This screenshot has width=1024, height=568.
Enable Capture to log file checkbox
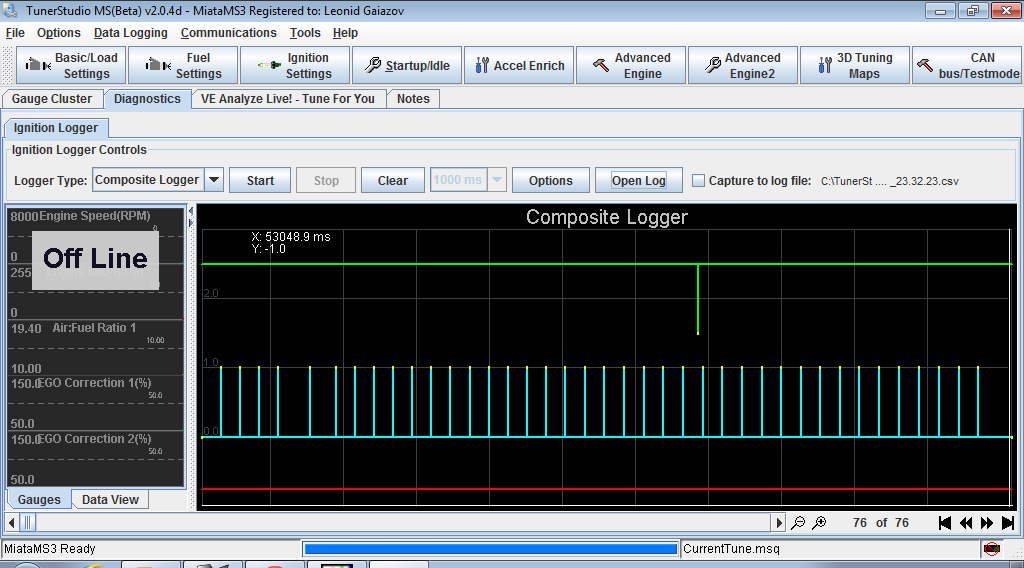click(699, 181)
